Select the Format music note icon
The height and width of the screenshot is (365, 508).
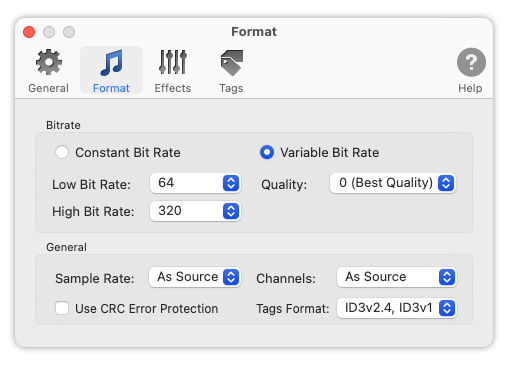(x=111, y=62)
